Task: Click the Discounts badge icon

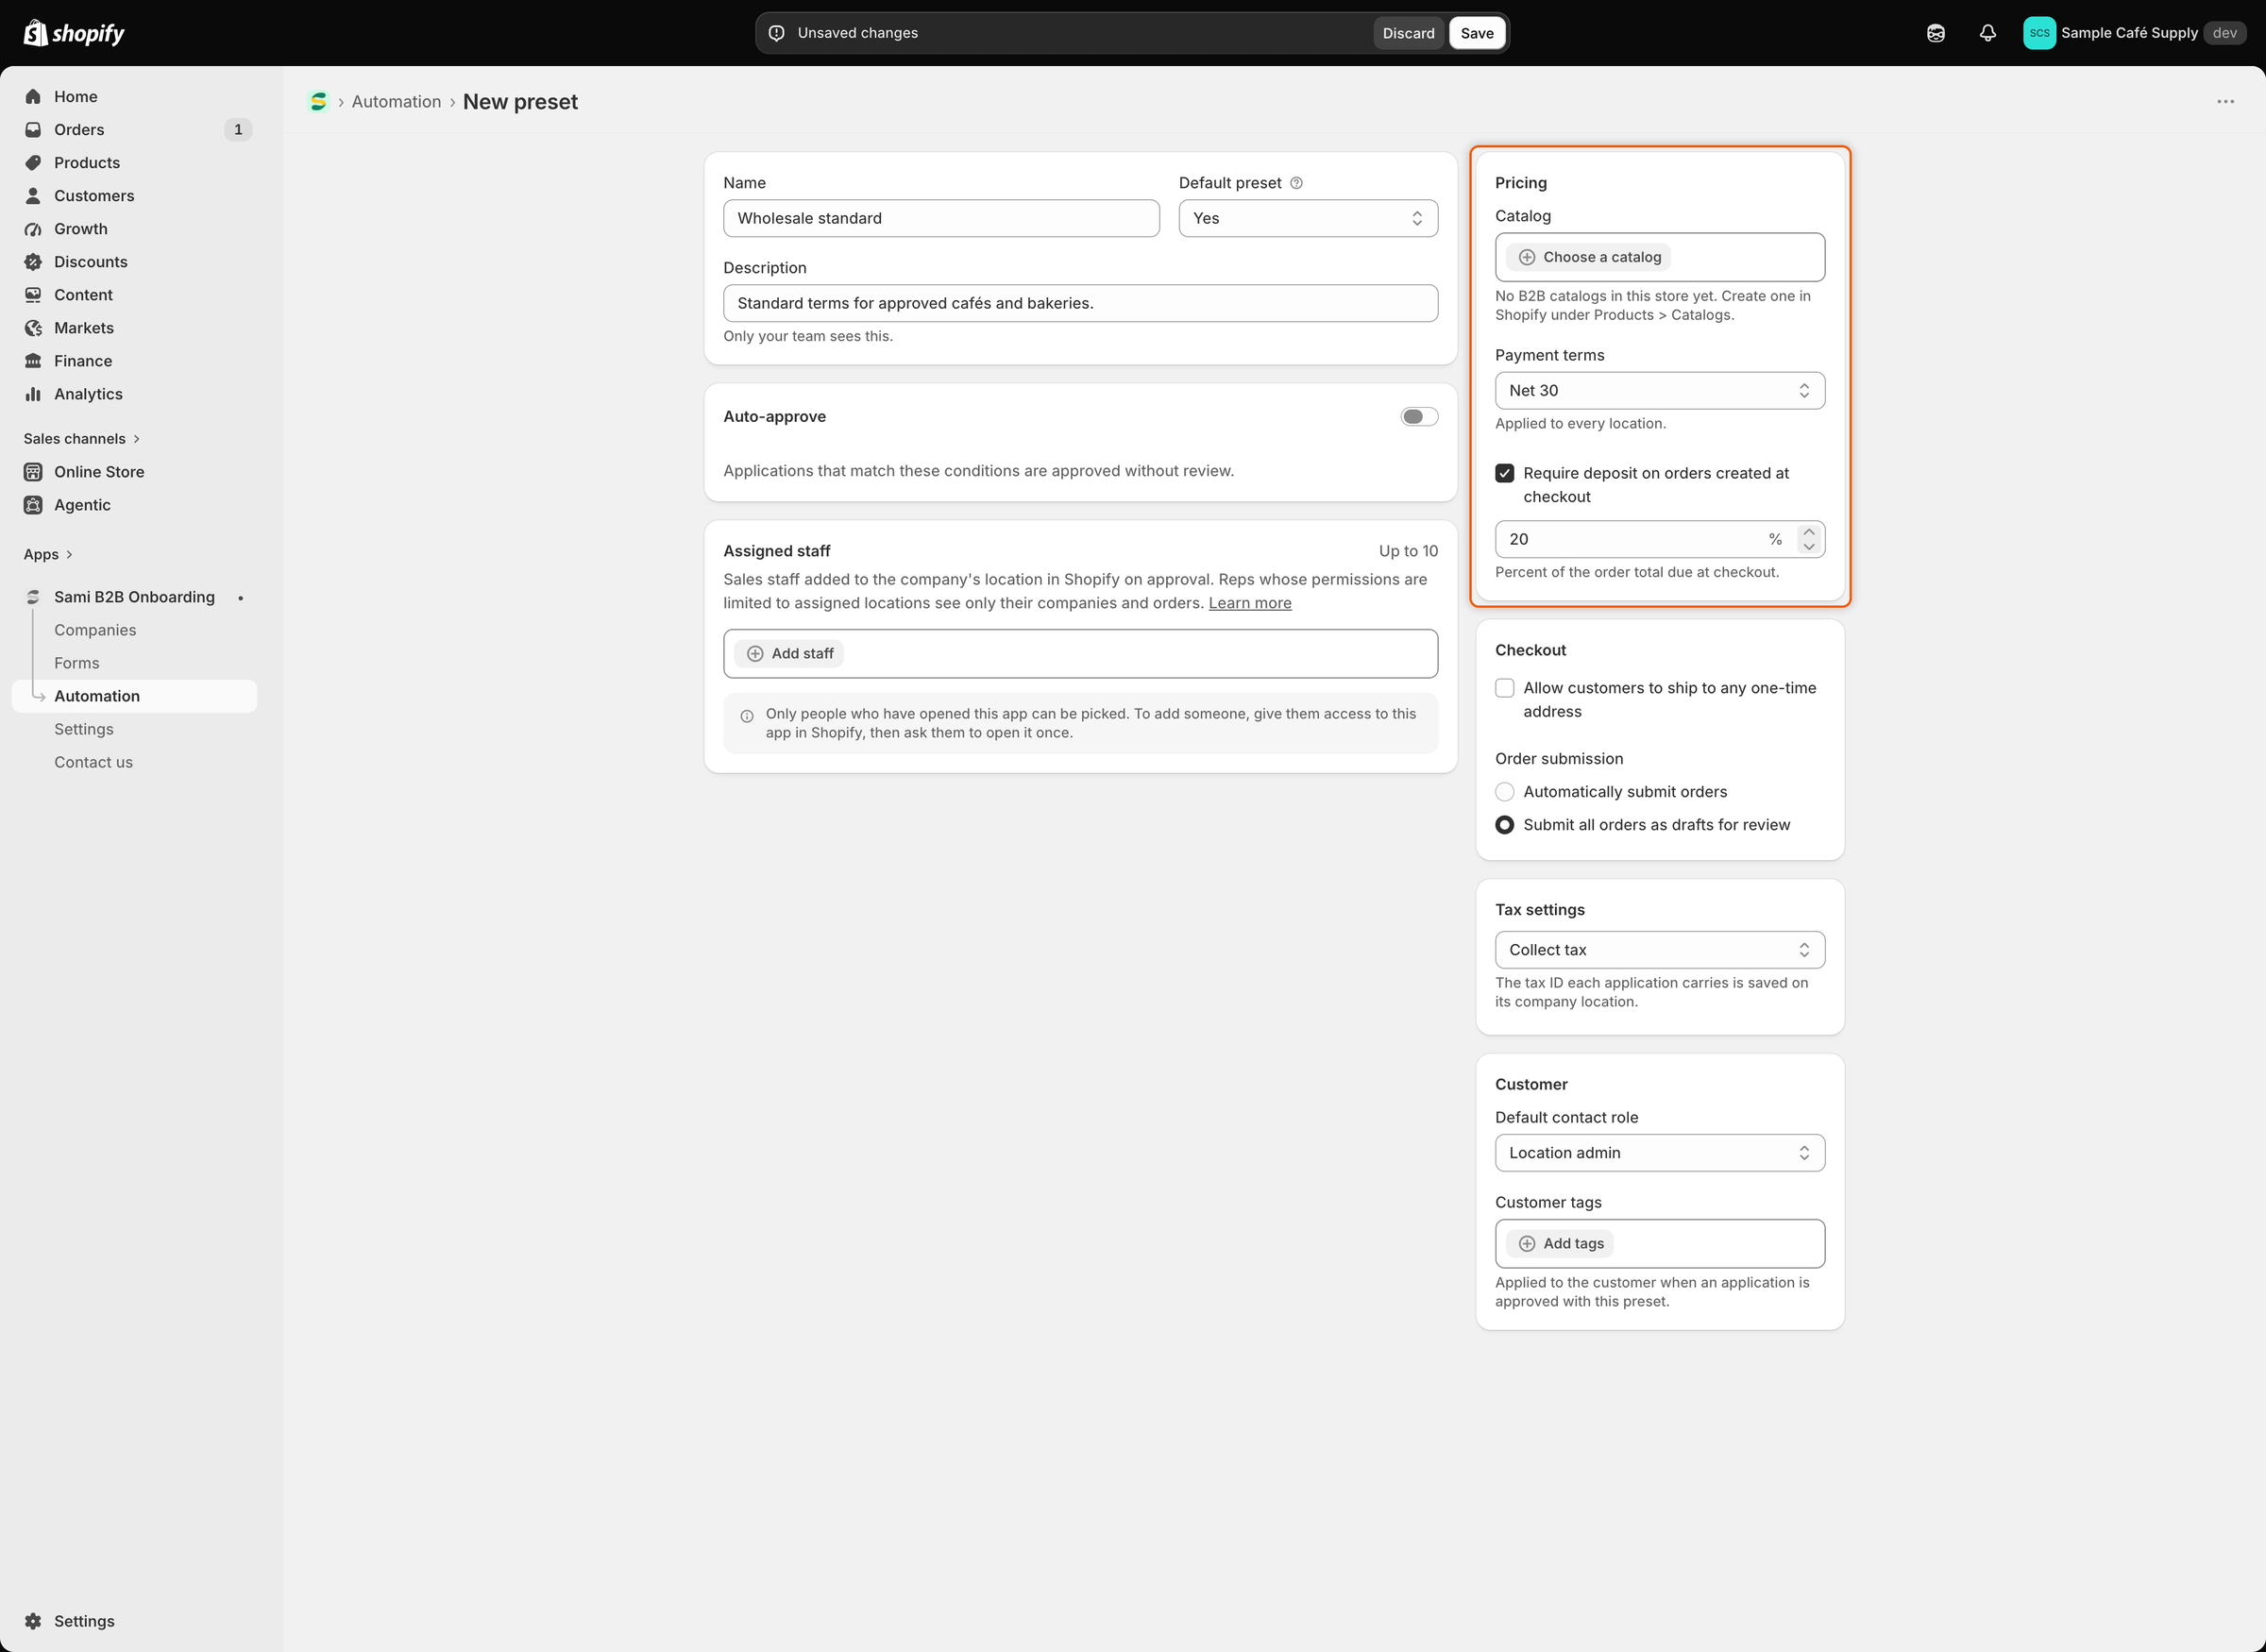Action: 33,261
